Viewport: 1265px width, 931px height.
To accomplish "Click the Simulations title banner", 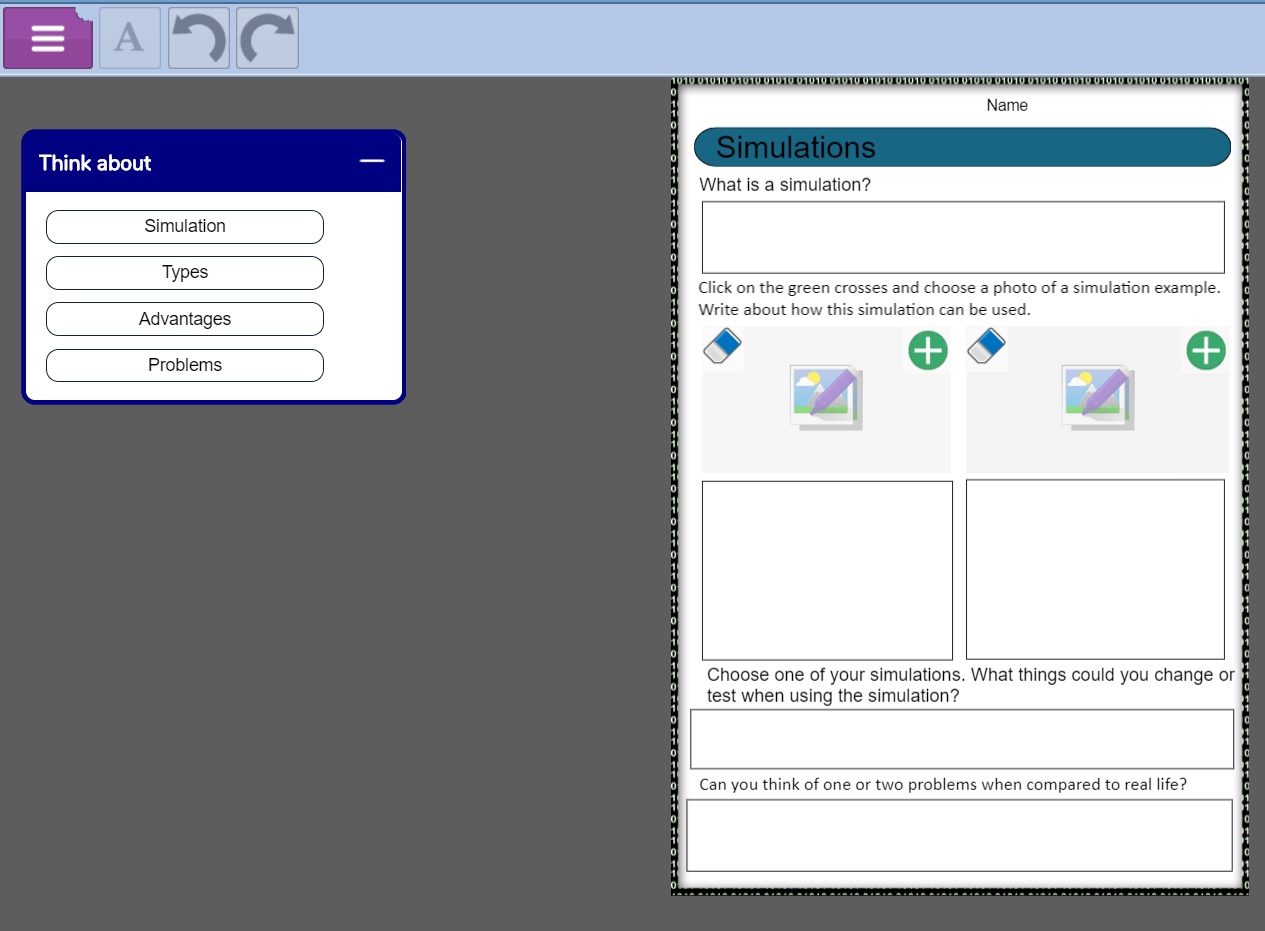I will pos(962,147).
